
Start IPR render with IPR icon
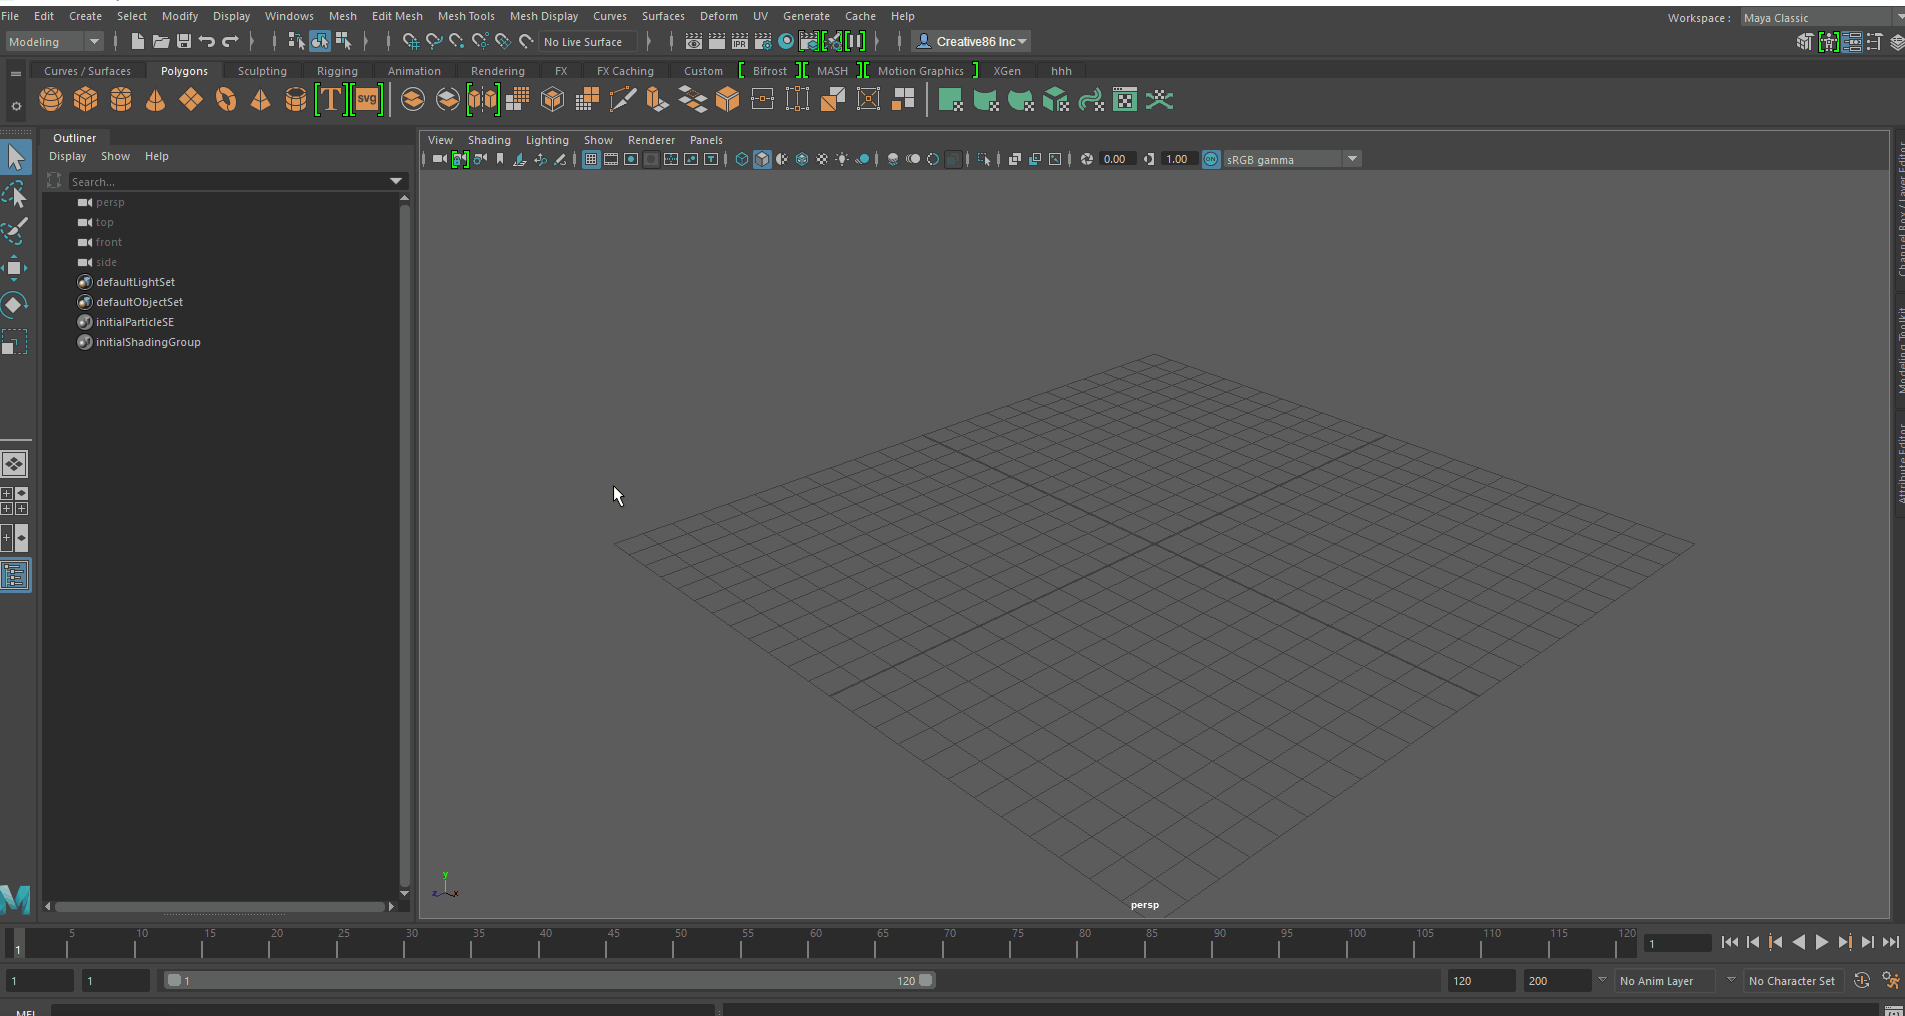click(x=740, y=41)
